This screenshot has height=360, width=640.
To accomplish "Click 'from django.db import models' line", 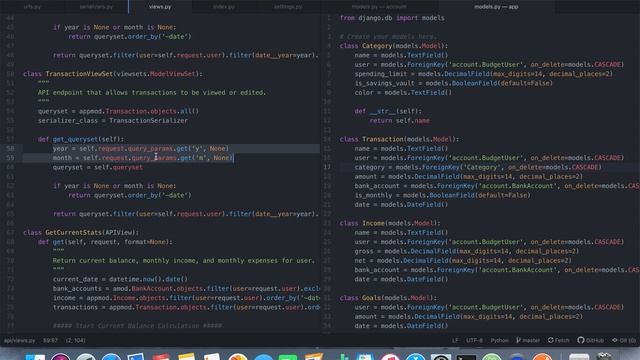I will 392,18.
